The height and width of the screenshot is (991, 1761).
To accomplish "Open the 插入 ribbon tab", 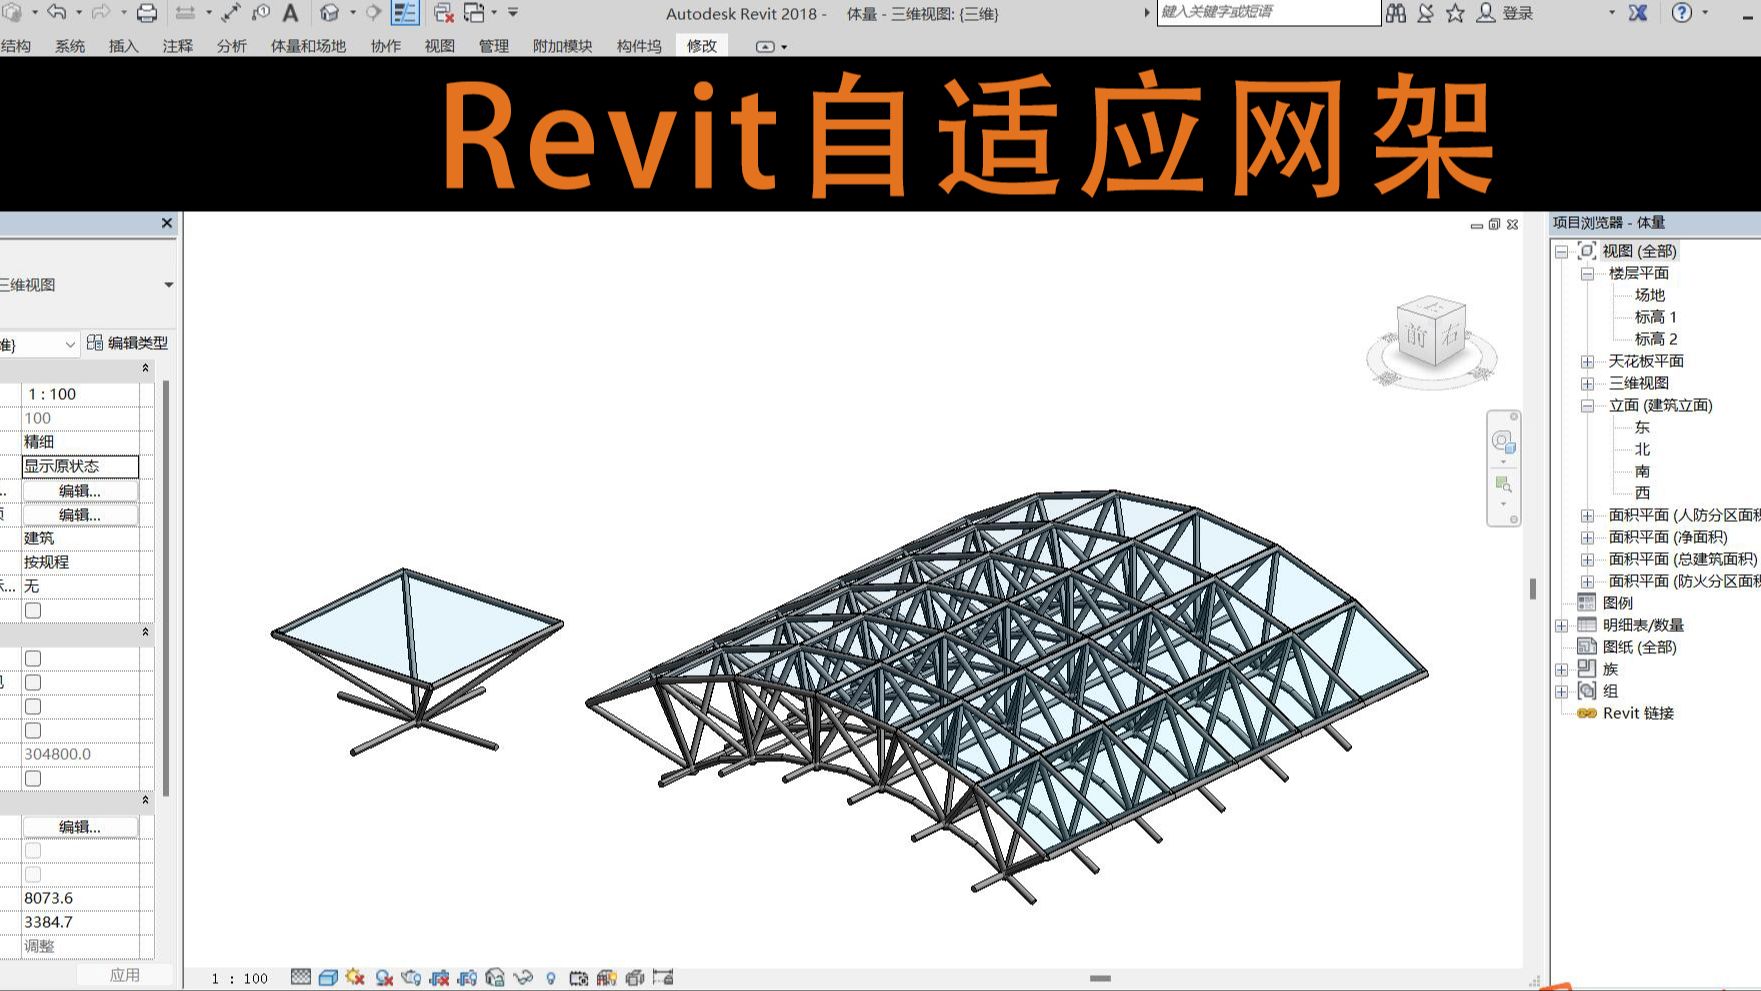I will click(124, 46).
